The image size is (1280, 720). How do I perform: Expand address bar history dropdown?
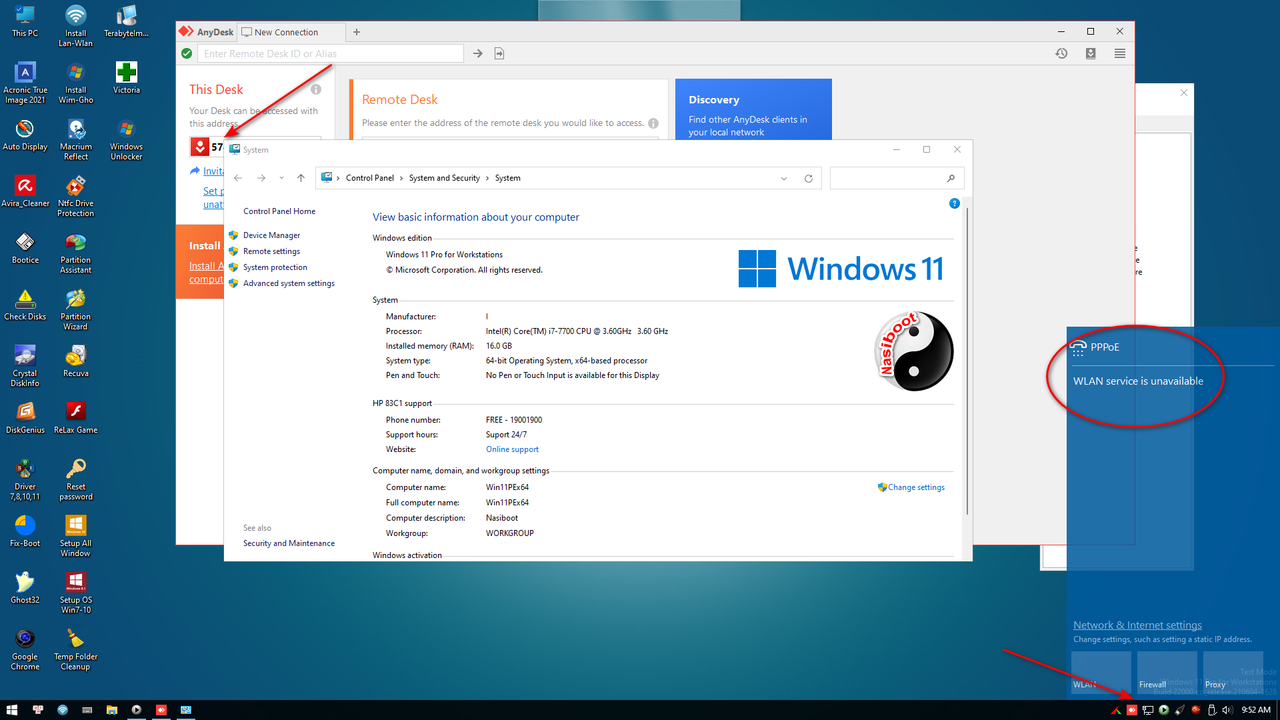coord(784,178)
